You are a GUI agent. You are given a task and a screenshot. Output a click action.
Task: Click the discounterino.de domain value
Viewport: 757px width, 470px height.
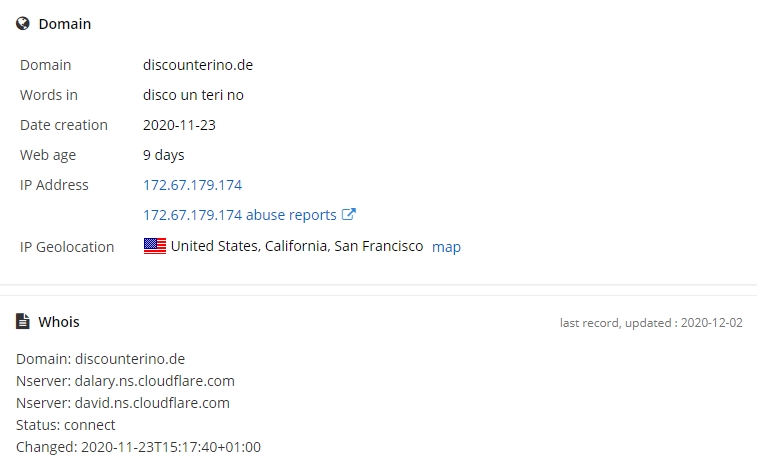(x=198, y=65)
